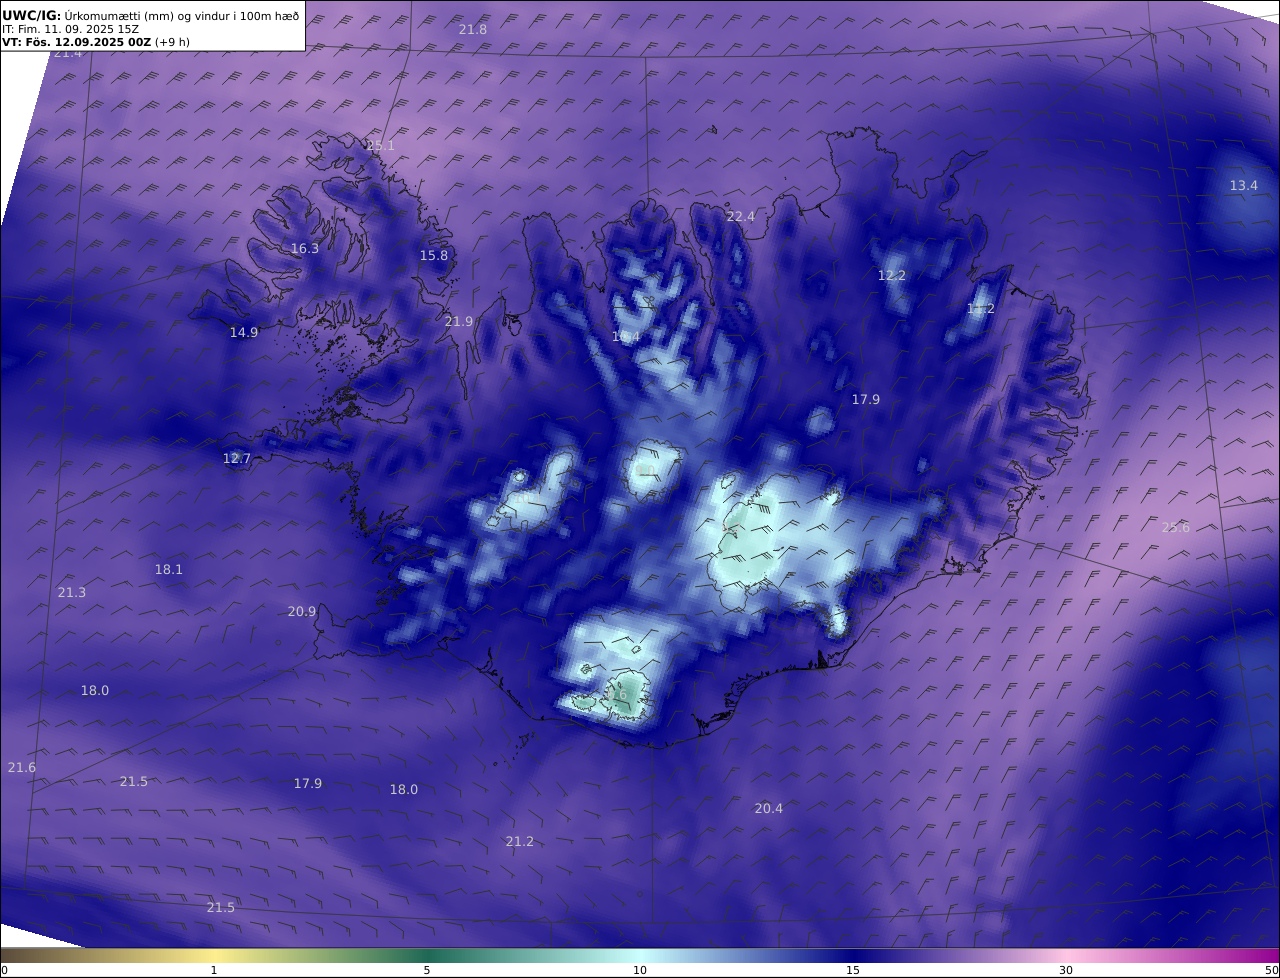
Task: Select the 21.8 value label
Action: (x=473, y=29)
